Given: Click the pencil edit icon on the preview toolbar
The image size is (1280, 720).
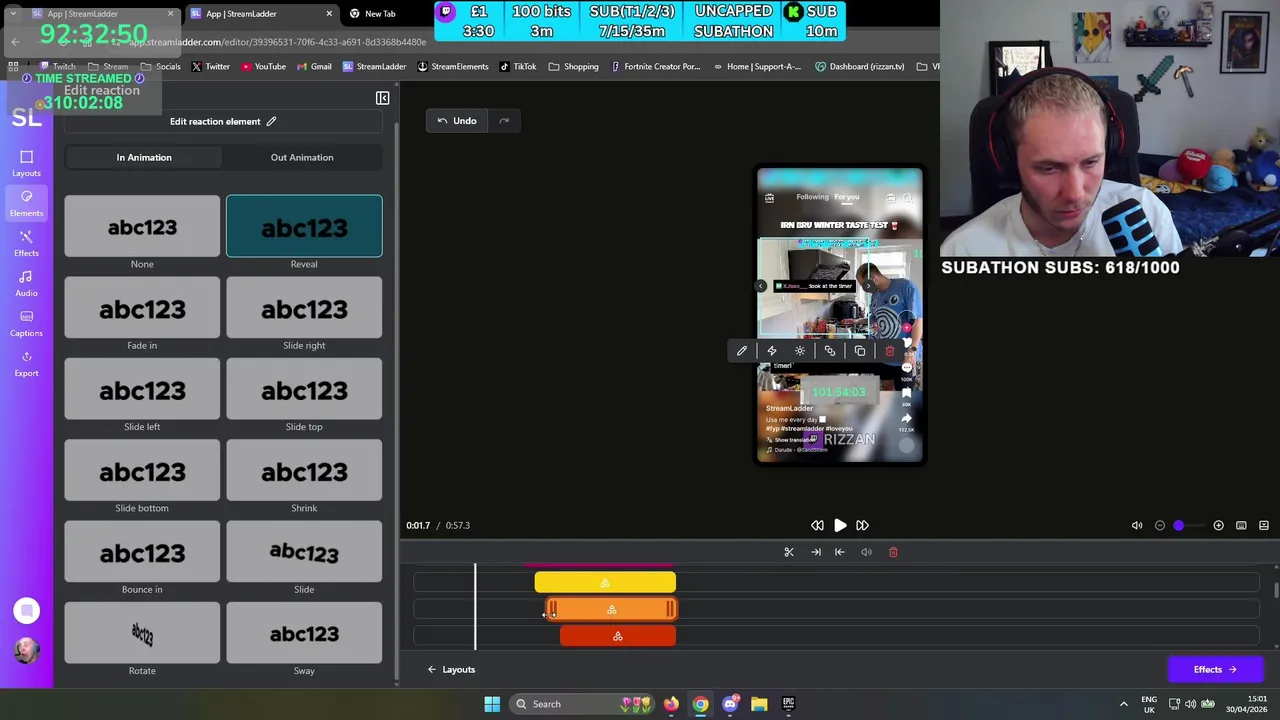Looking at the screenshot, I should 742,351.
